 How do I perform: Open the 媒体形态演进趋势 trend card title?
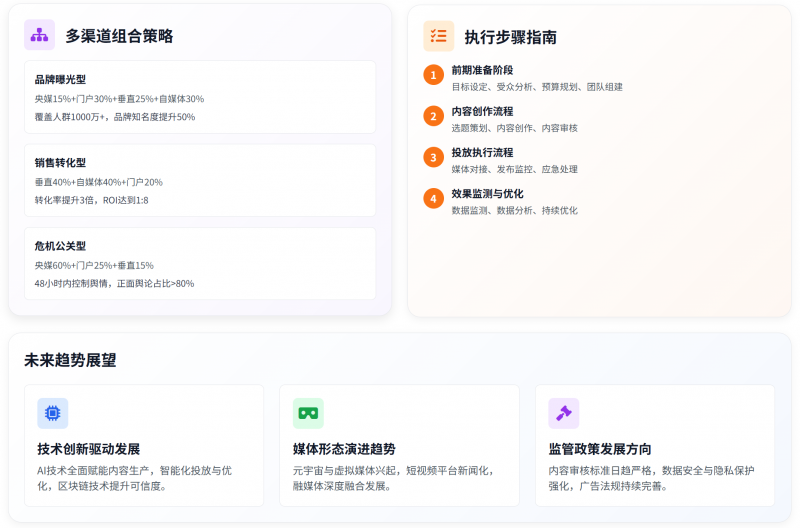344,449
